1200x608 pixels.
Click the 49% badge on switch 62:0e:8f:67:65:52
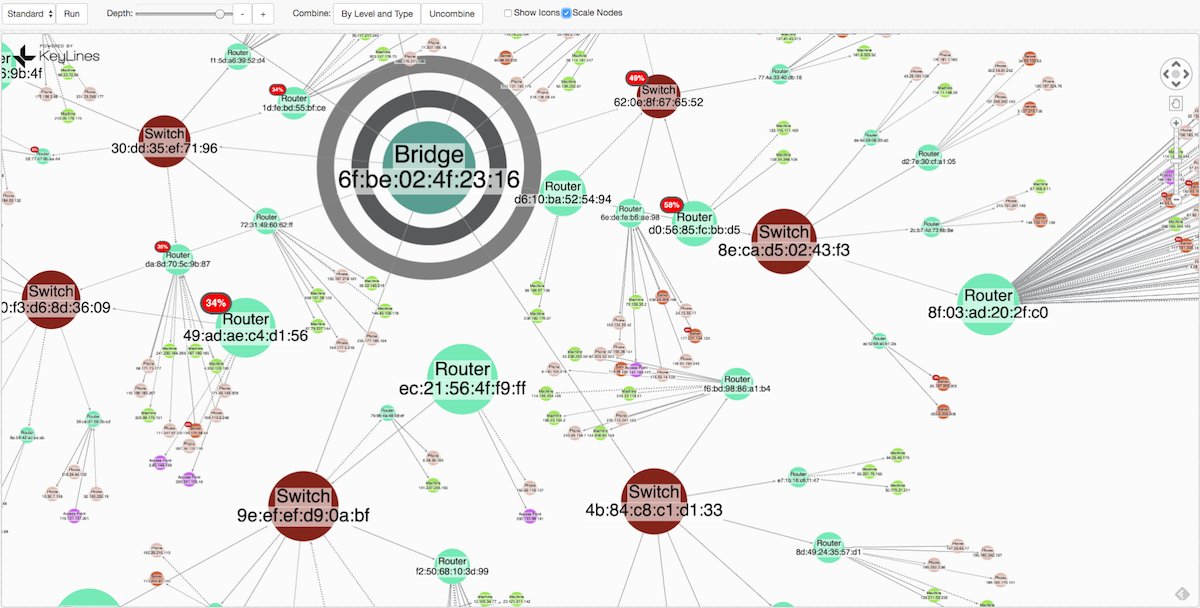pos(637,76)
